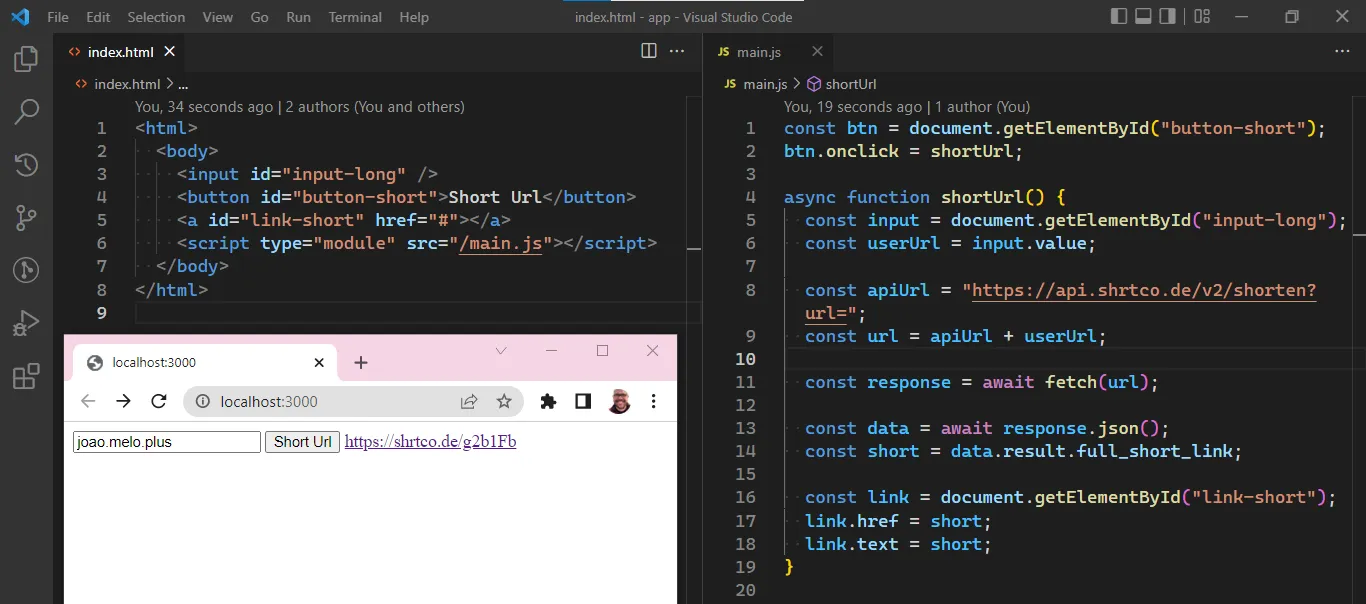Open the Explorer view in activity bar
Image resolution: width=1366 pixels, height=604 pixels.
pos(26,60)
